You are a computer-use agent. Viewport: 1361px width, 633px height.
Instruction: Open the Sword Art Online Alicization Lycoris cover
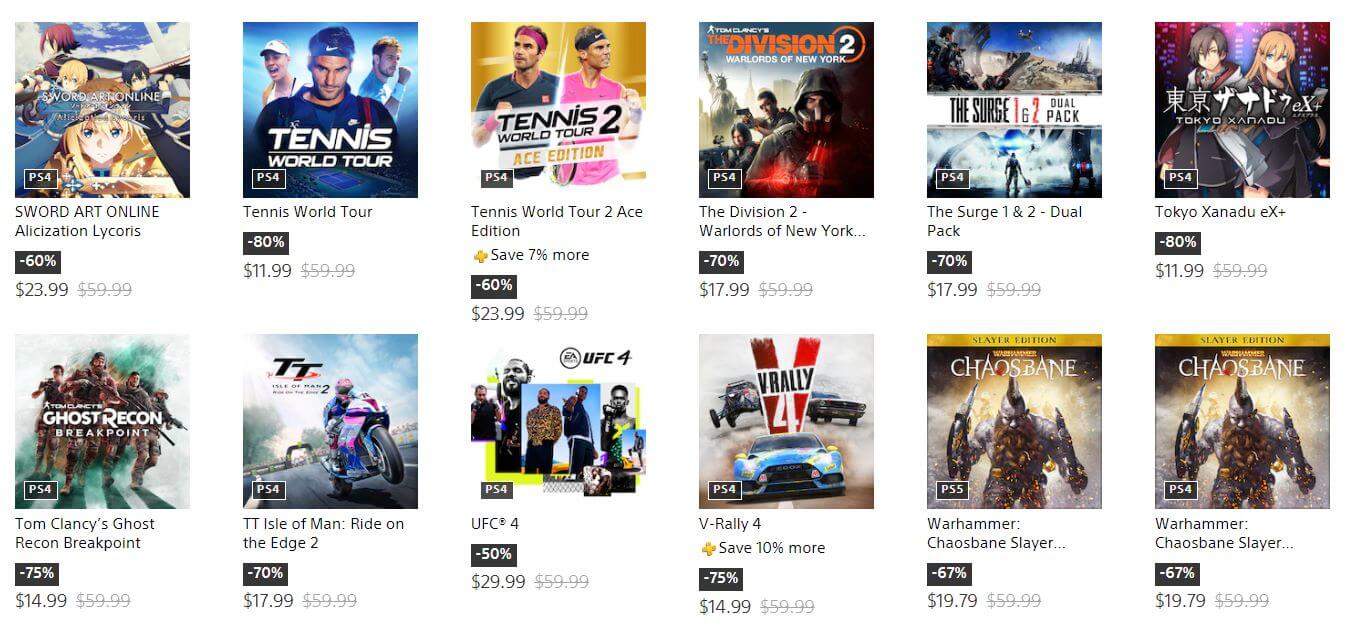point(102,110)
